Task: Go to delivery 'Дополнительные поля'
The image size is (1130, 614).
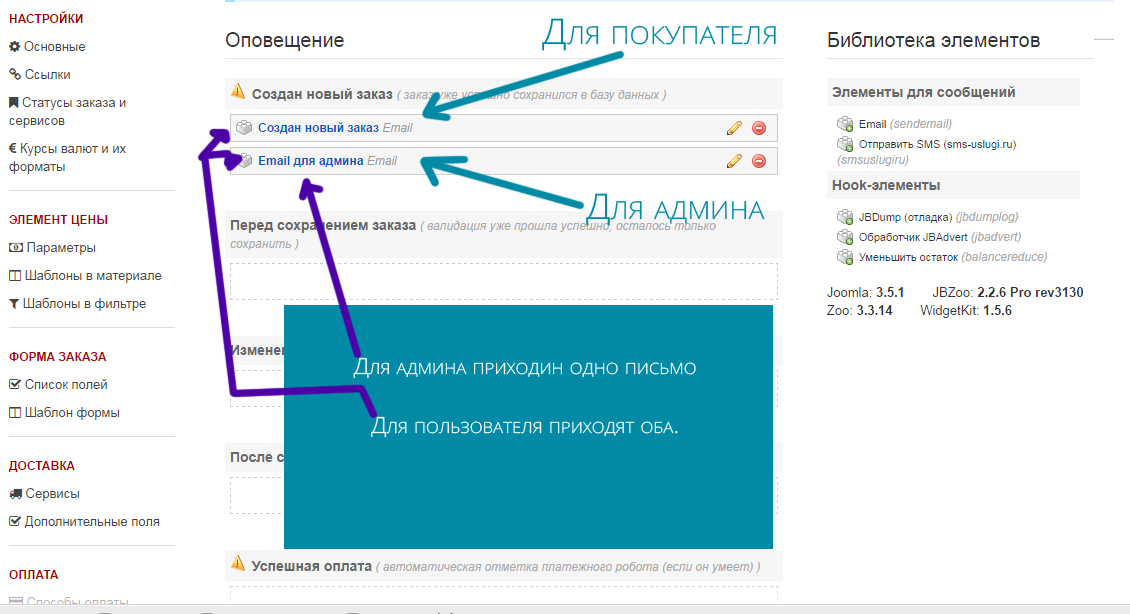Action: pos(91,522)
